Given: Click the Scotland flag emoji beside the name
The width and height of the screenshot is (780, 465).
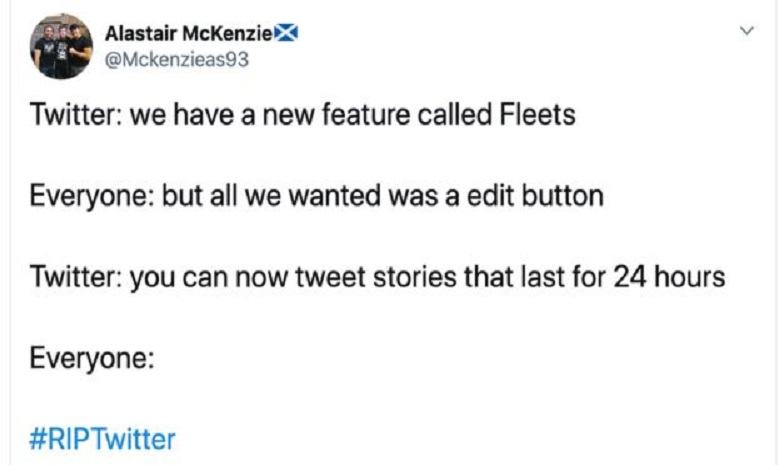Looking at the screenshot, I should tap(287, 35).
